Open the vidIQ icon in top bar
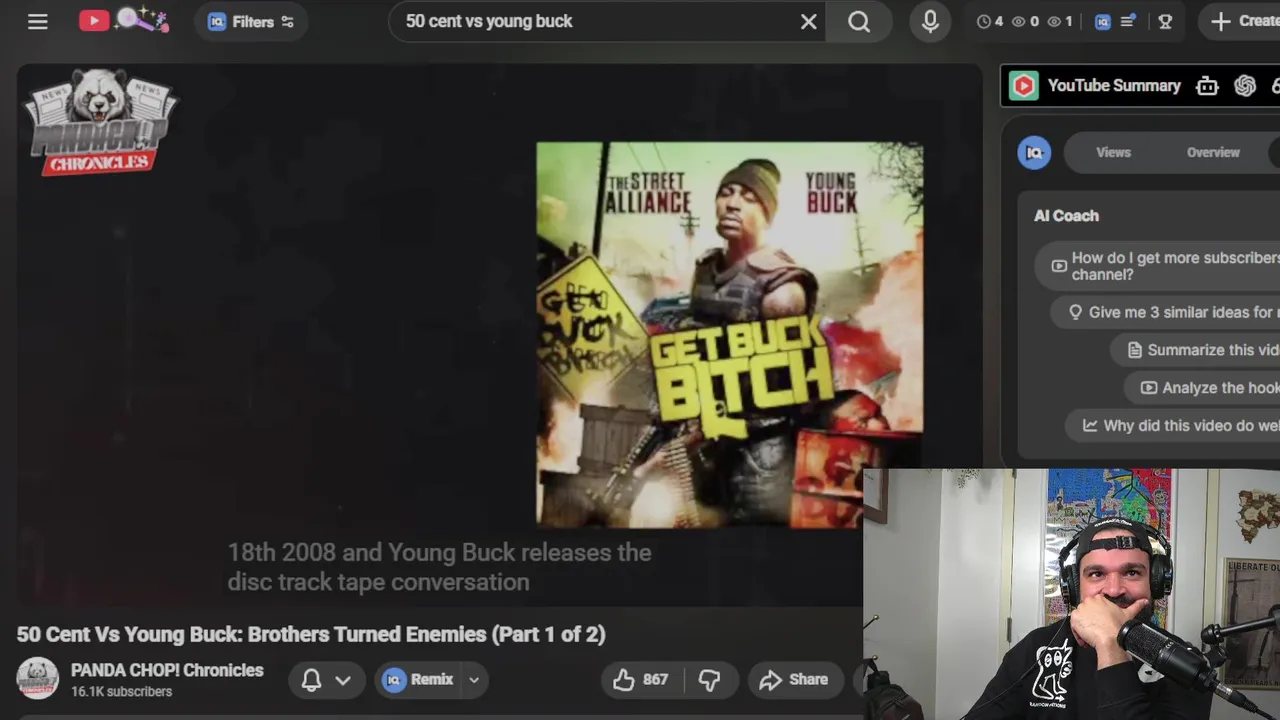The height and width of the screenshot is (720, 1280). tap(1102, 21)
